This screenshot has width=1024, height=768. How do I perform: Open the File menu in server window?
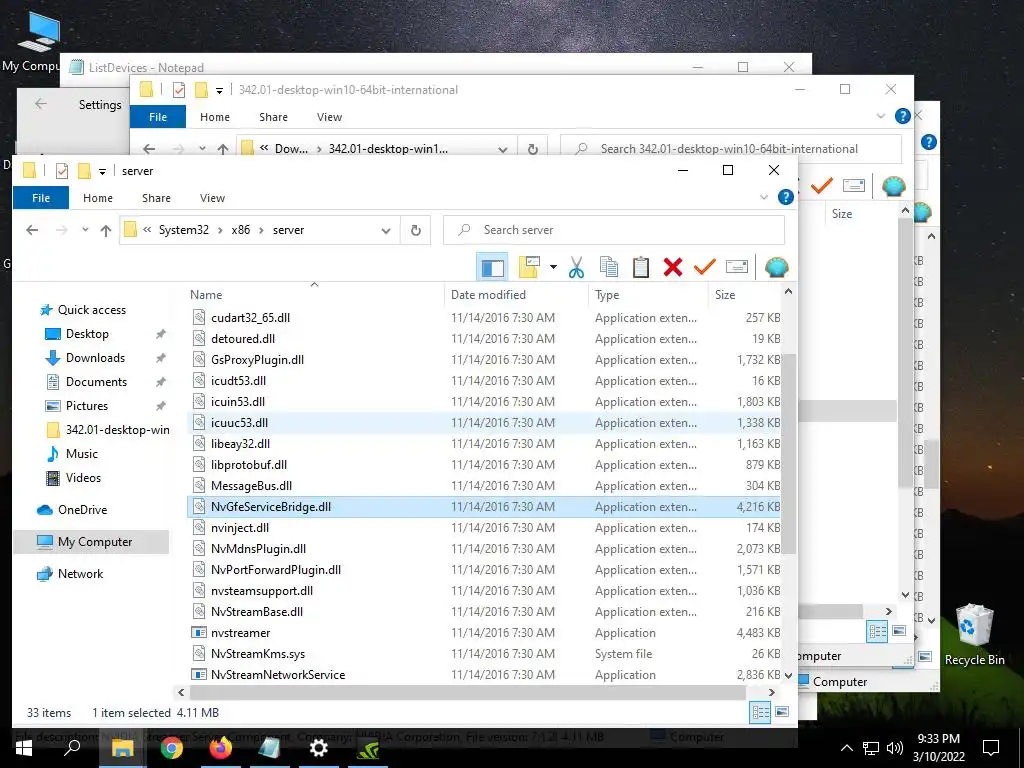coord(41,198)
